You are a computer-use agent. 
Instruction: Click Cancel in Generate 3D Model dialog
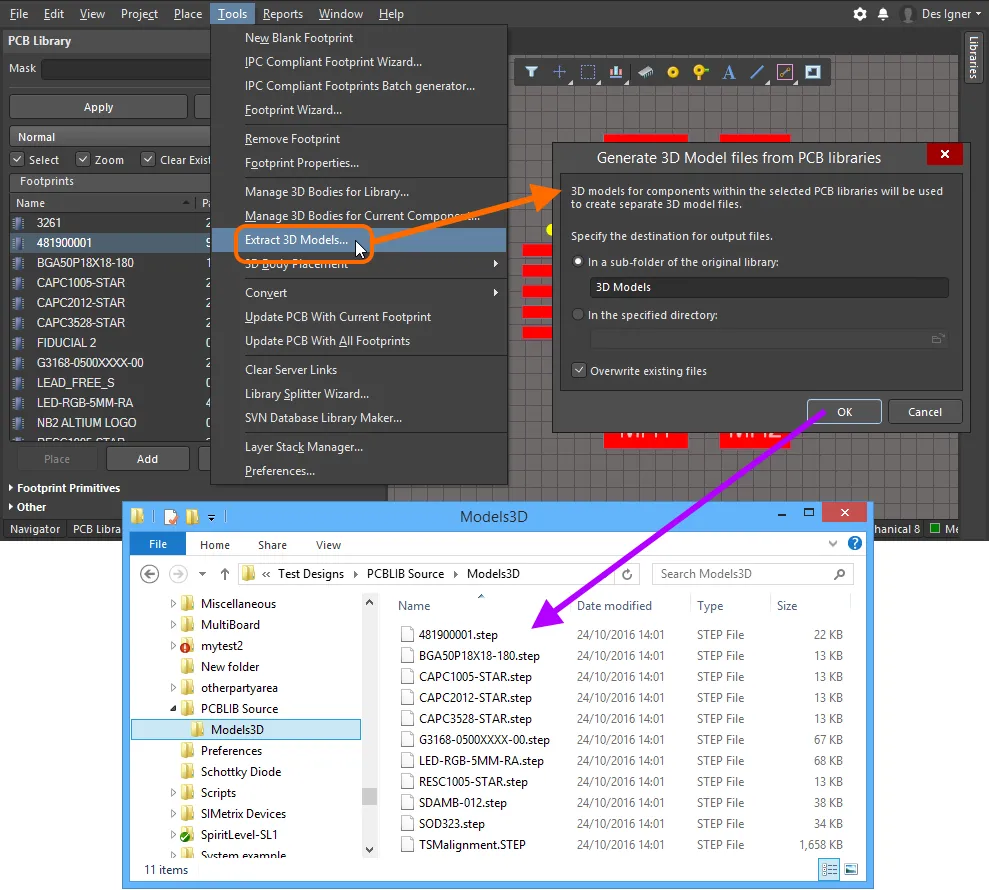pyautogui.click(x=925, y=411)
